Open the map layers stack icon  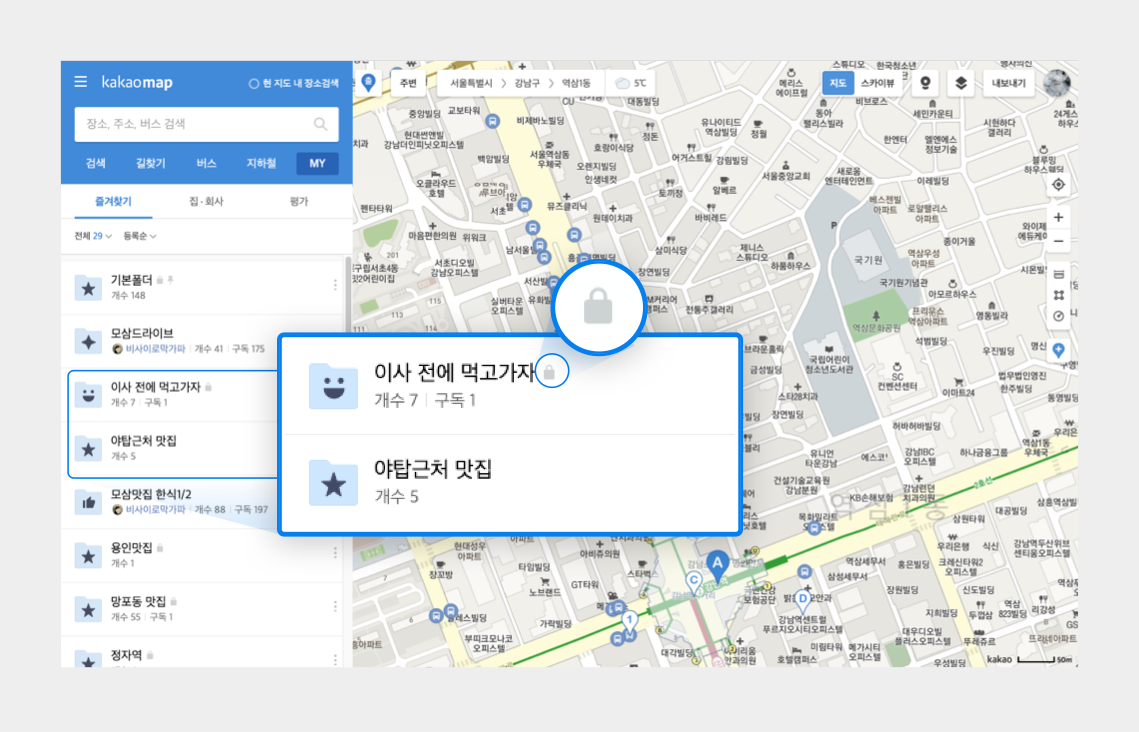tap(960, 83)
